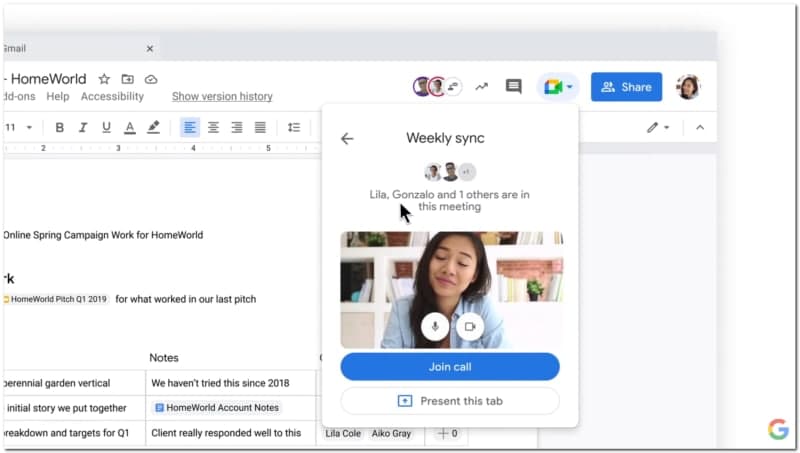Click Show version history link
Image resolution: width=800 pixels, height=453 pixels.
point(222,97)
